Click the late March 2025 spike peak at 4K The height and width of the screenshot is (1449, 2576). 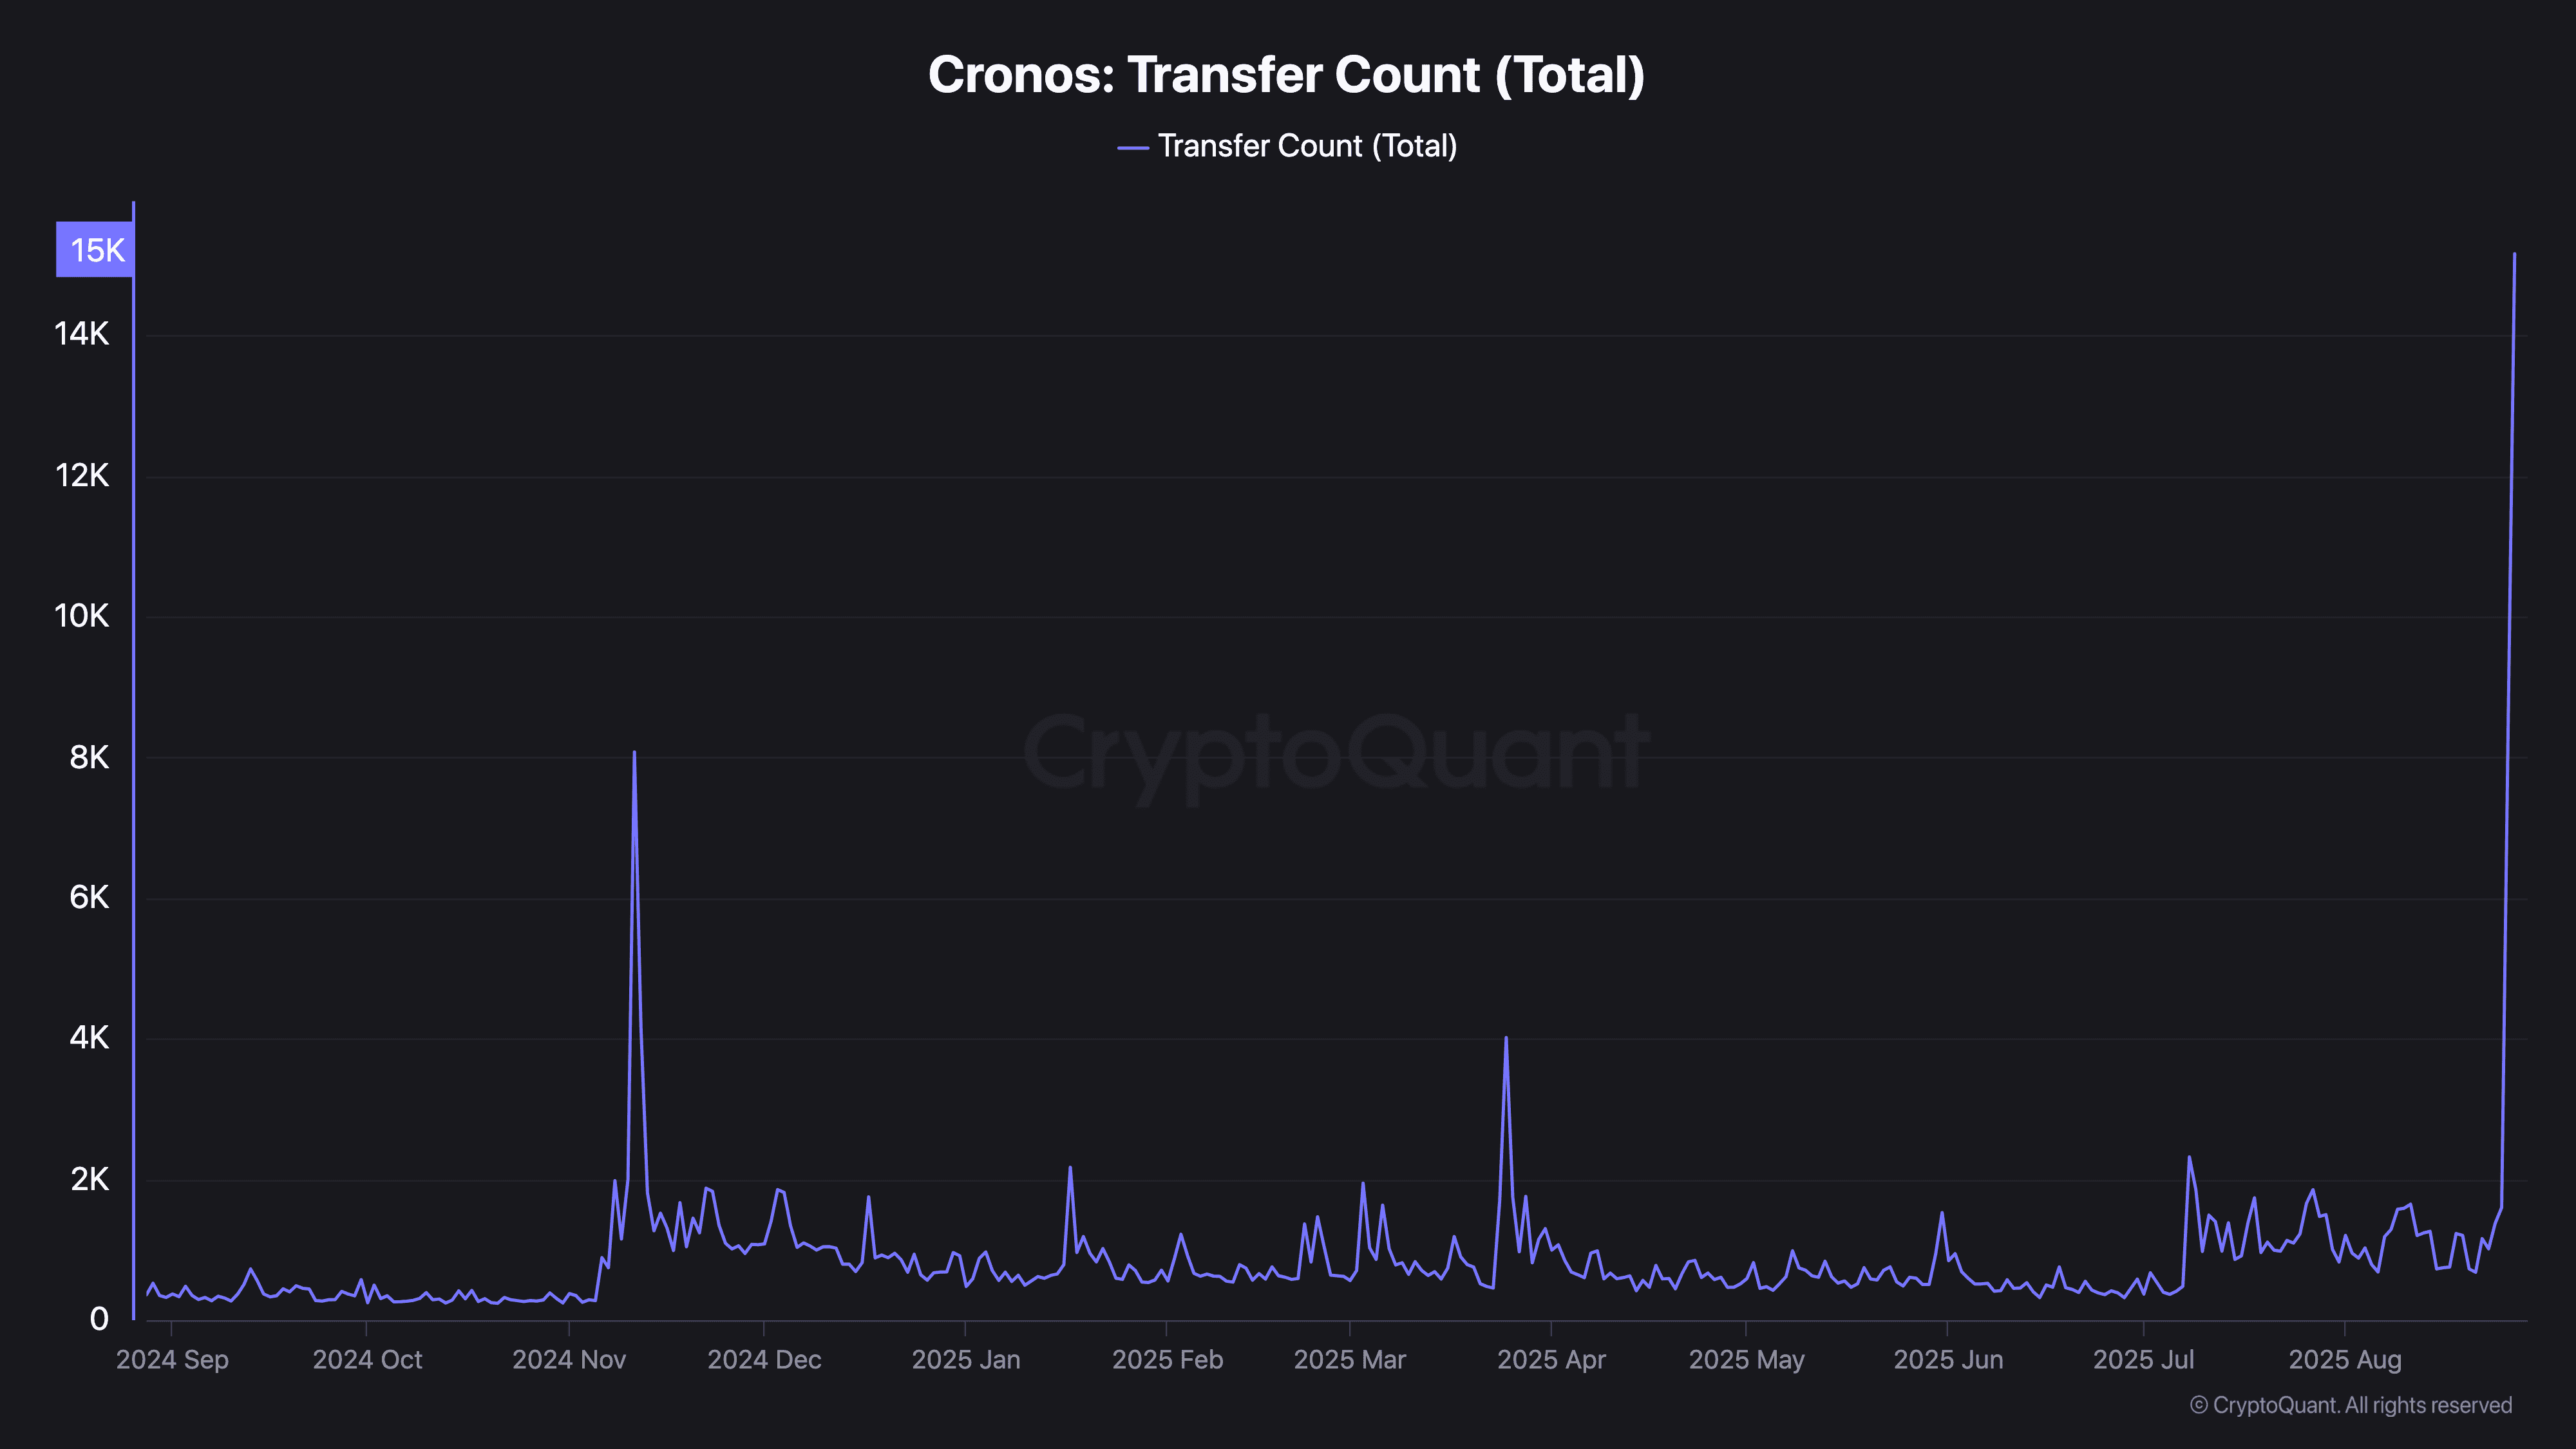[x=1506, y=1039]
